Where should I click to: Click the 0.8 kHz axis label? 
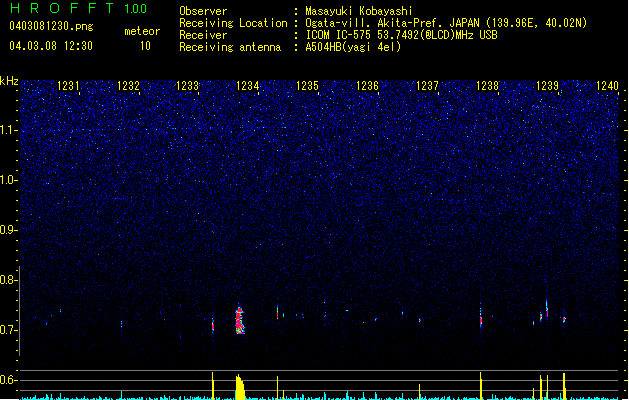tap(9, 280)
